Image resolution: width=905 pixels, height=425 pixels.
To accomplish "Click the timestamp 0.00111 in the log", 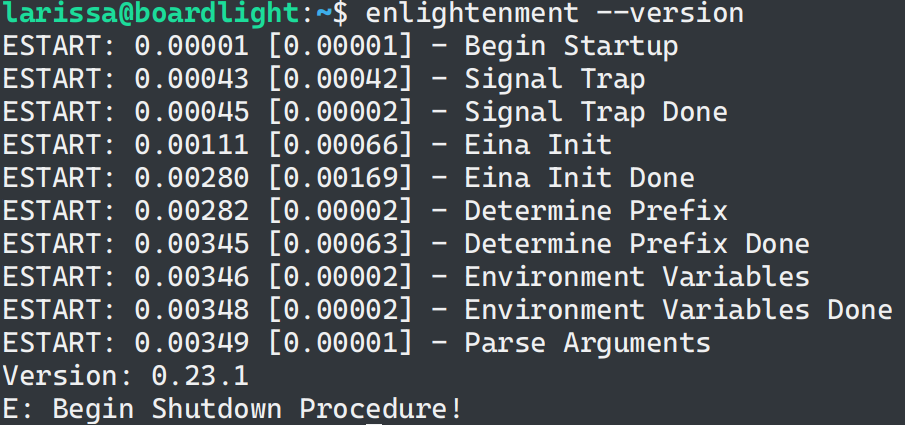I will click(192, 146).
